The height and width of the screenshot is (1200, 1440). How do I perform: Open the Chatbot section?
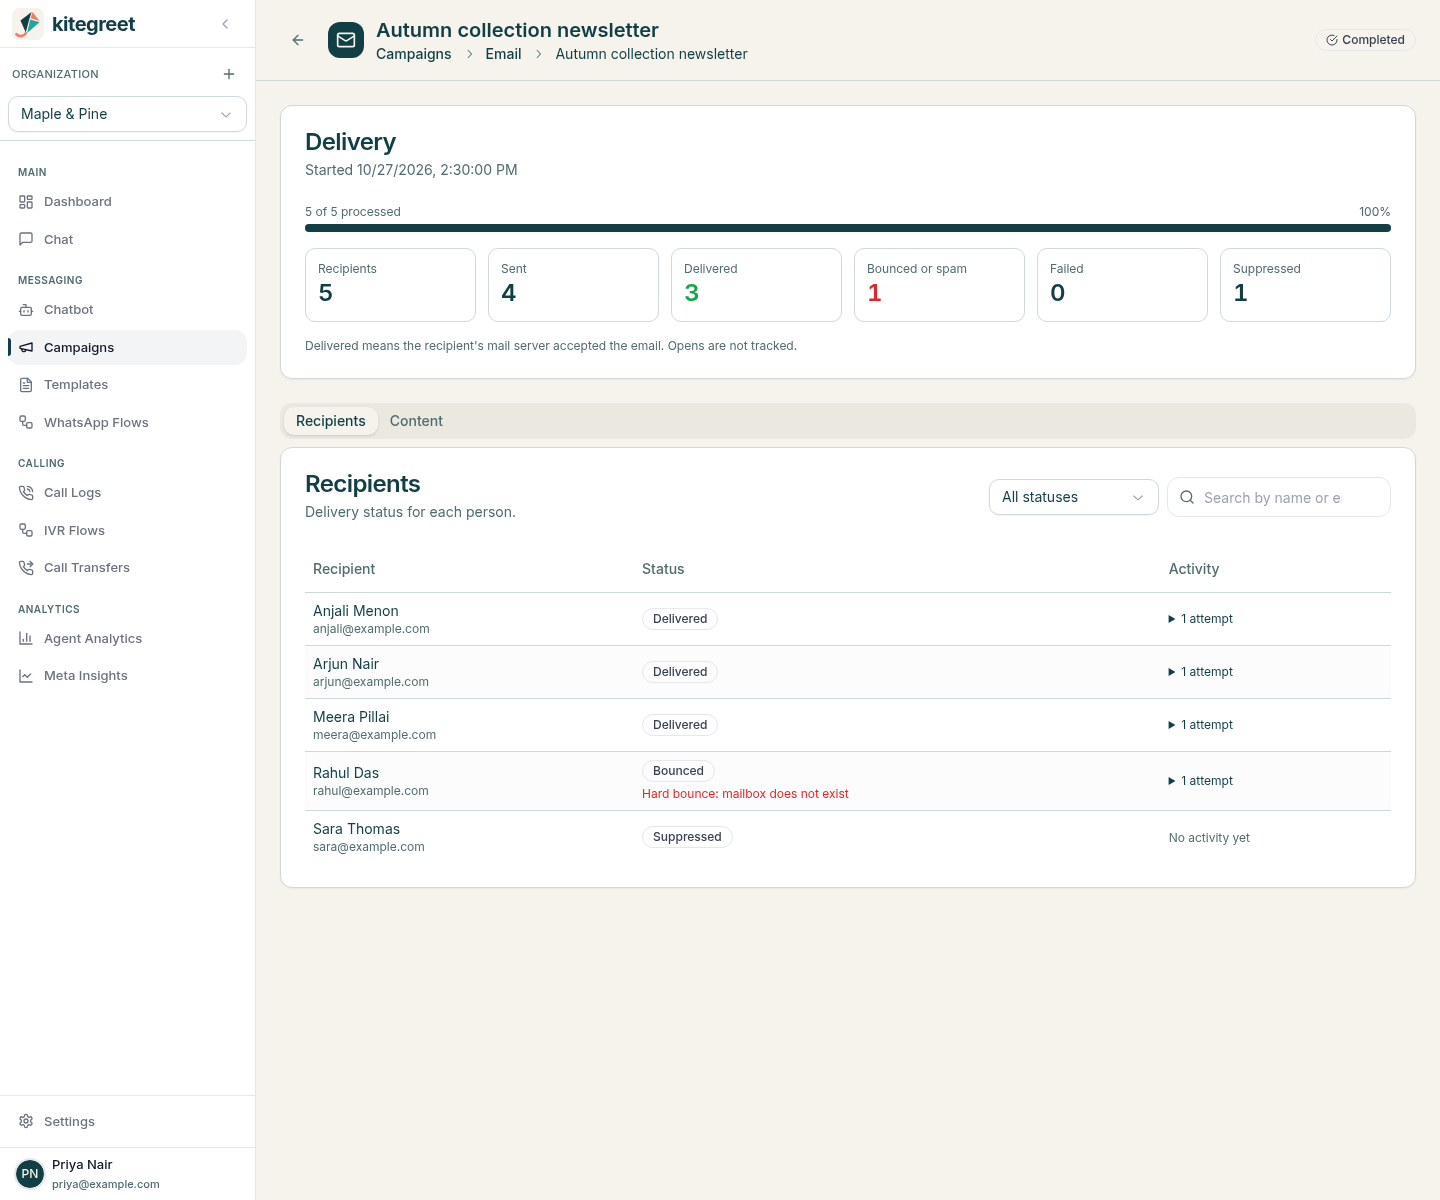127,310
